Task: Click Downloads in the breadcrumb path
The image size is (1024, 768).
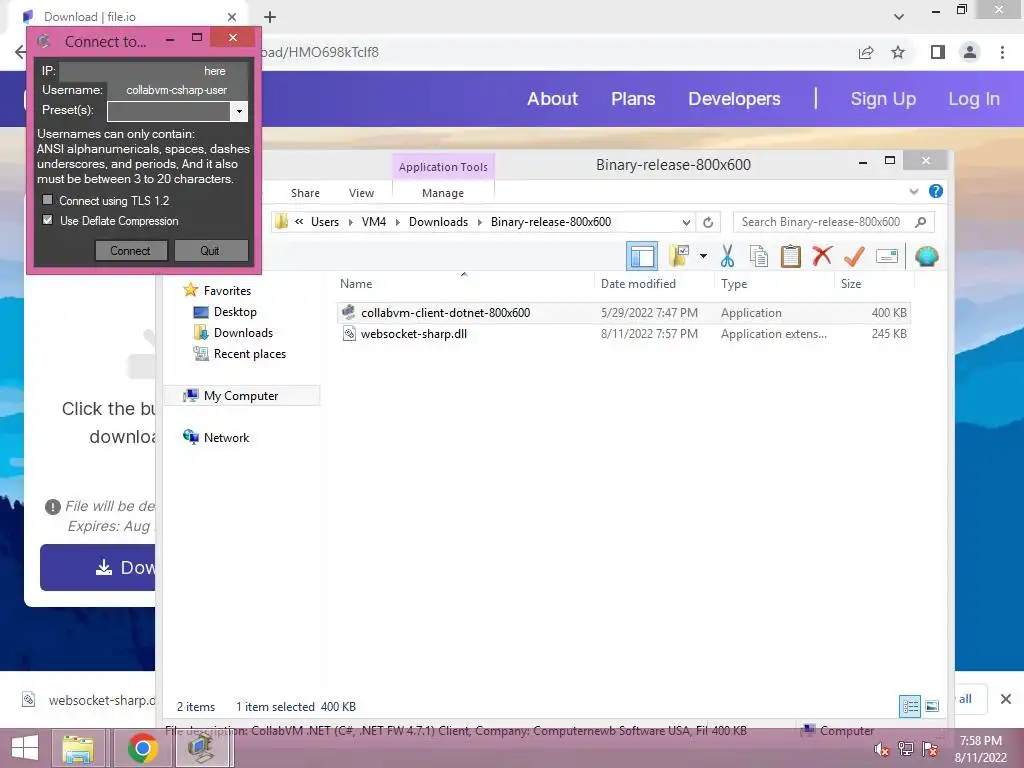Action: [x=438, y=222]
